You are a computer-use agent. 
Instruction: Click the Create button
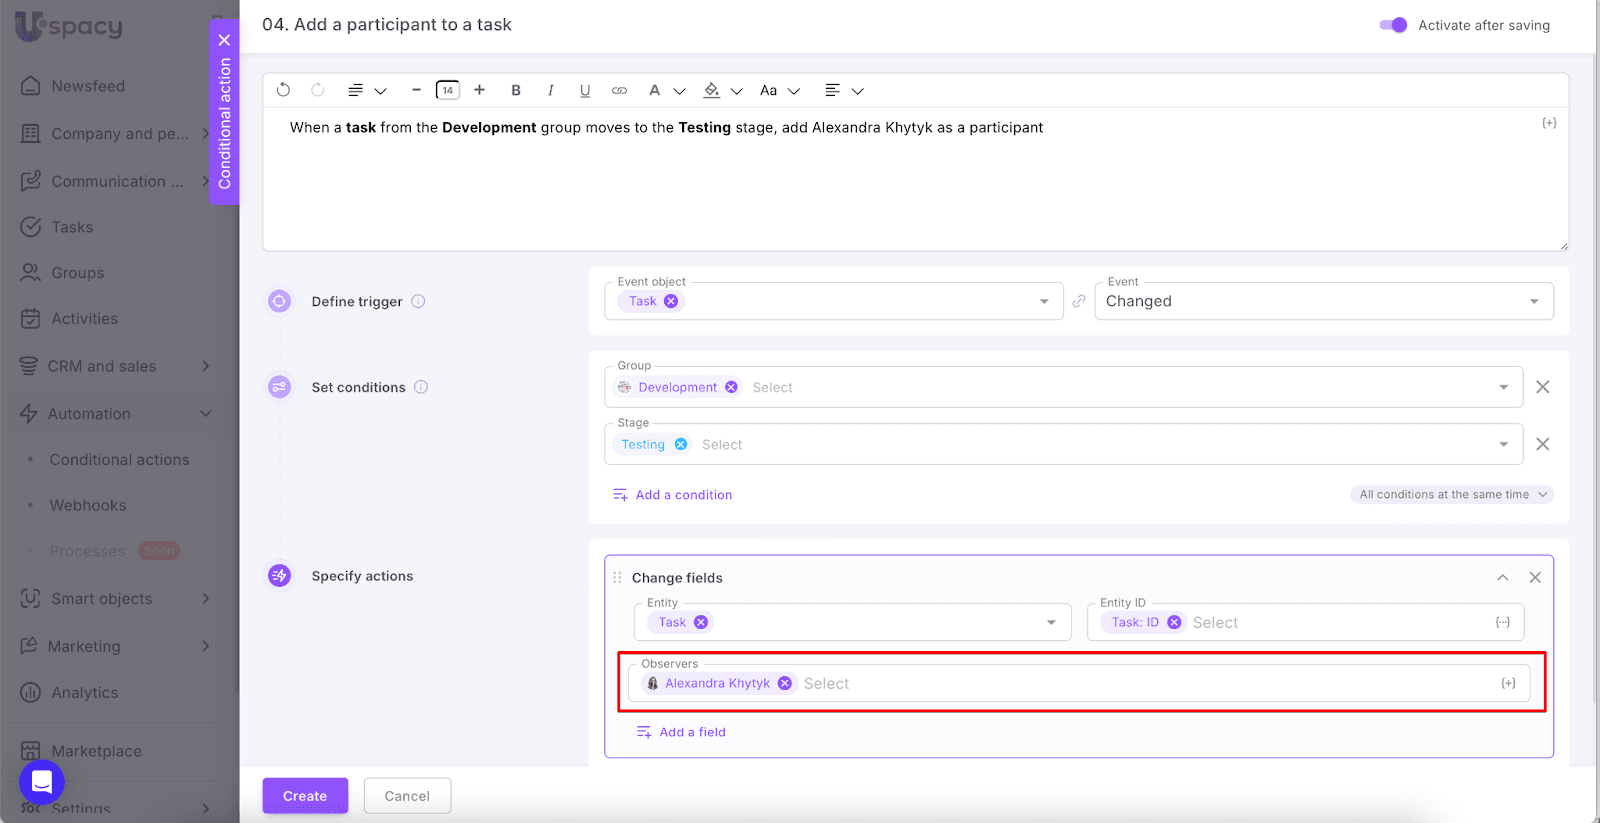point(305,796)
